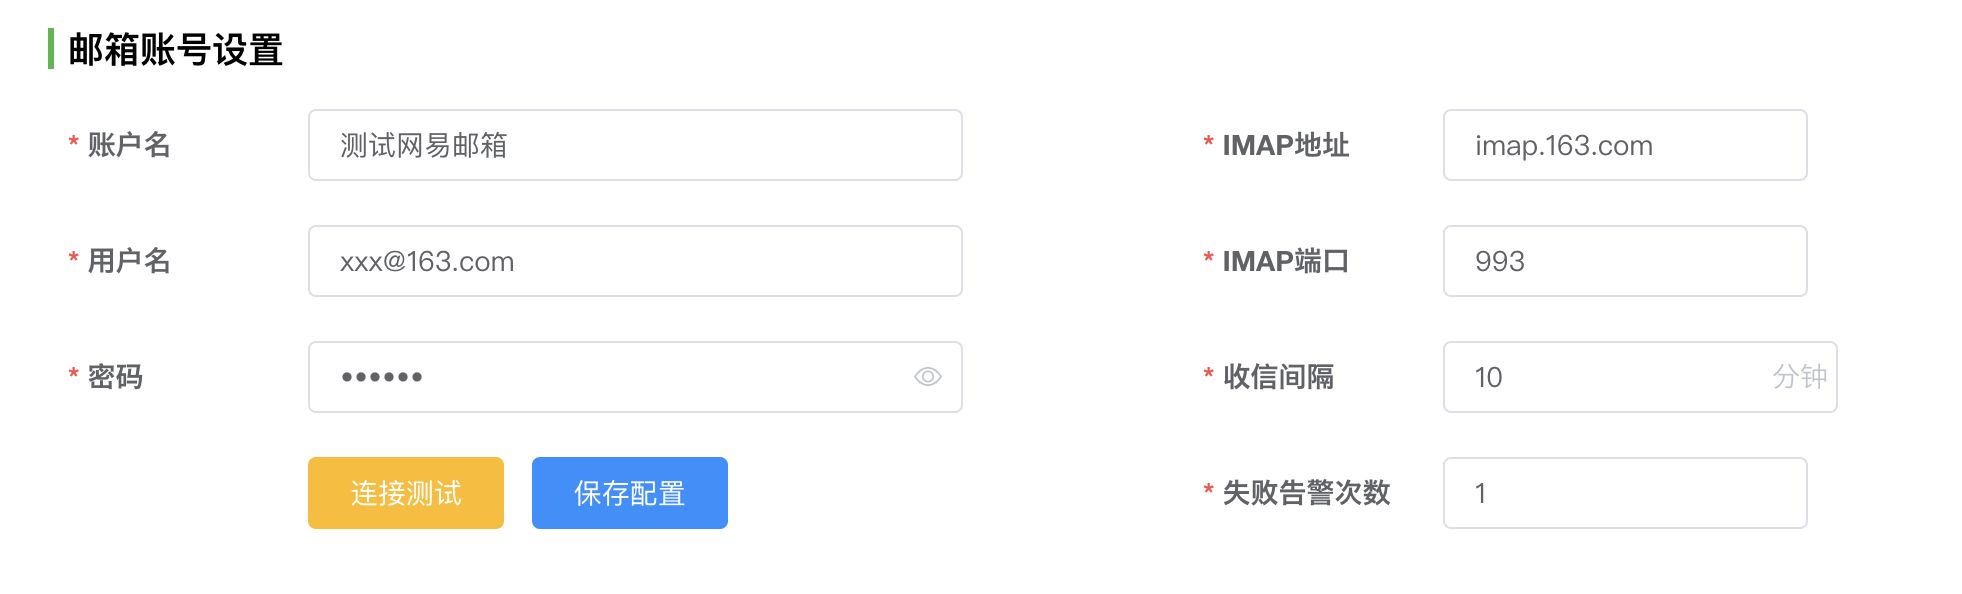
Task: Click the 账户名 label
Action: point(129,145)
